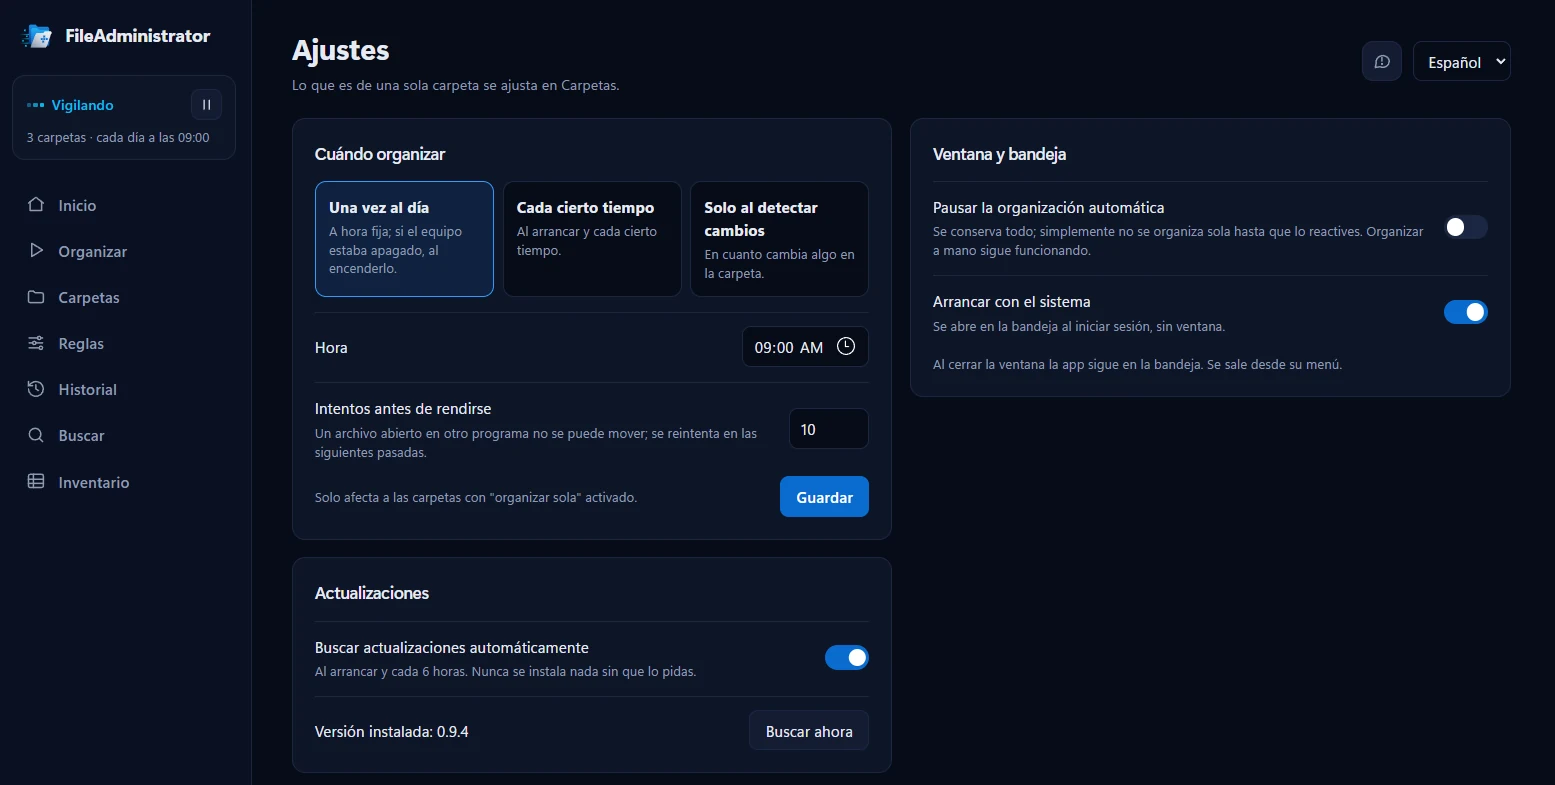1555x785 pixels.
Task: Pause watching with the pause icon button
Action: [206, 105]
